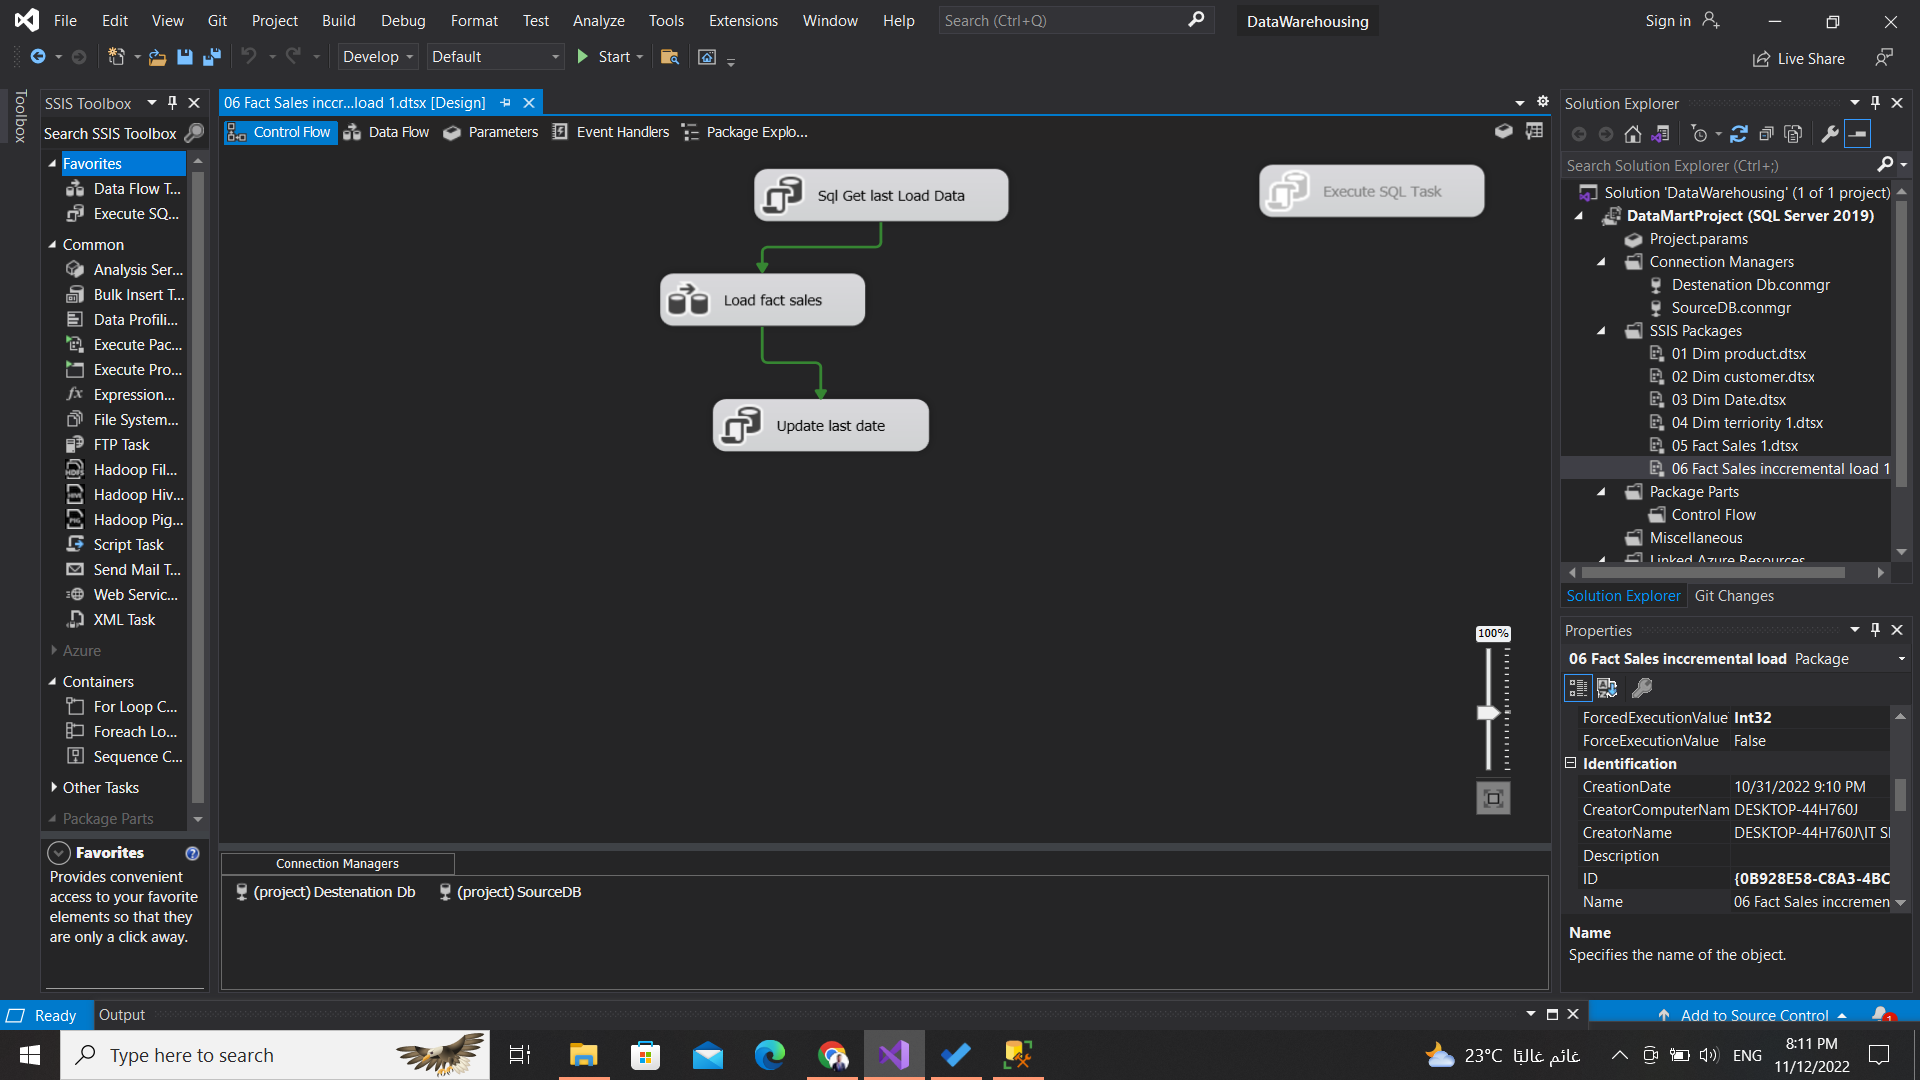The width and height of the screenshot is (1920, 1080).
Task: Open Visual Studio from the taskbar
Action: point(893,1054)
